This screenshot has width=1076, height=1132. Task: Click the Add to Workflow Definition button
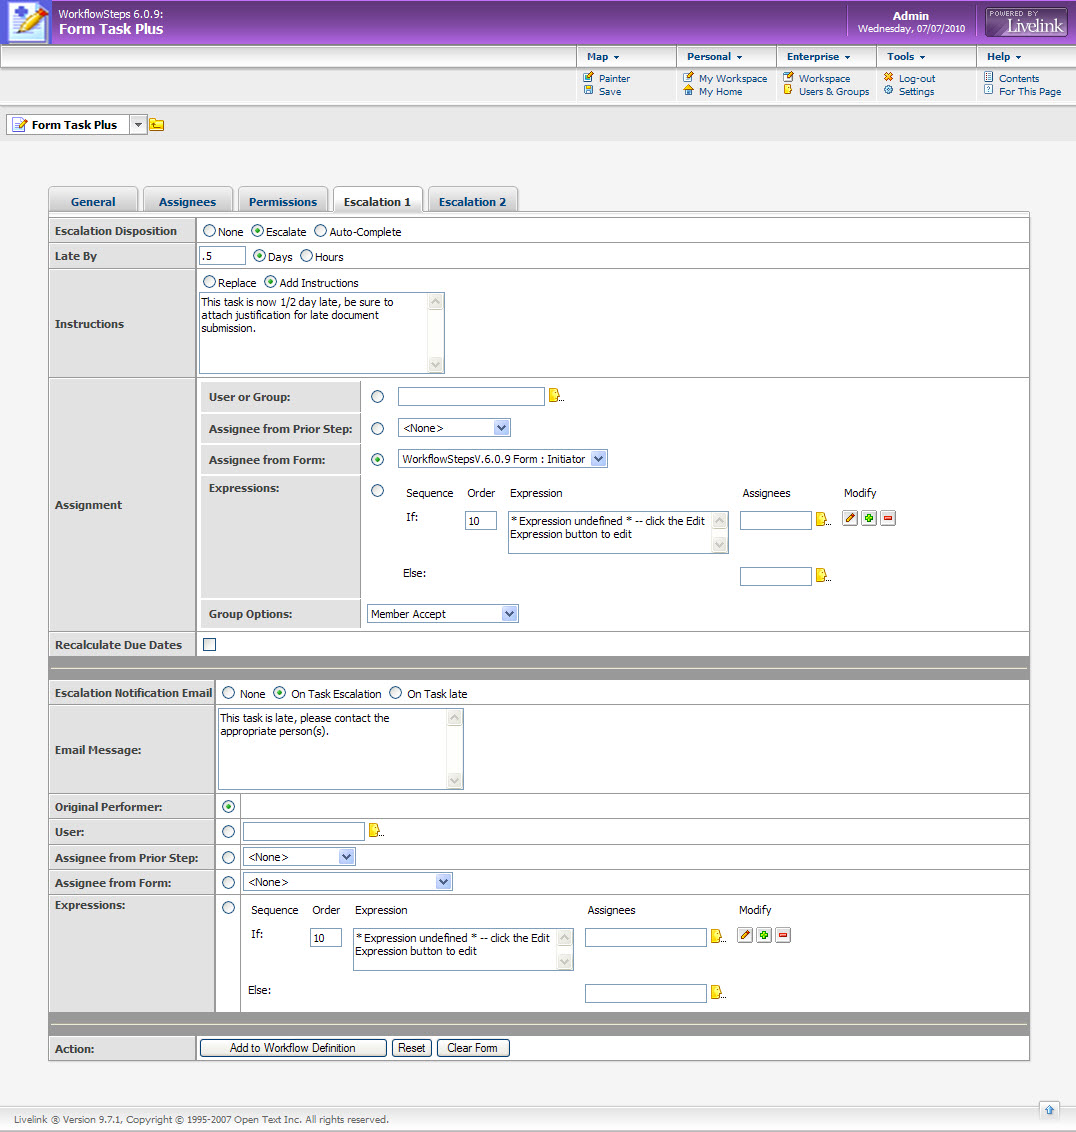293,1048
